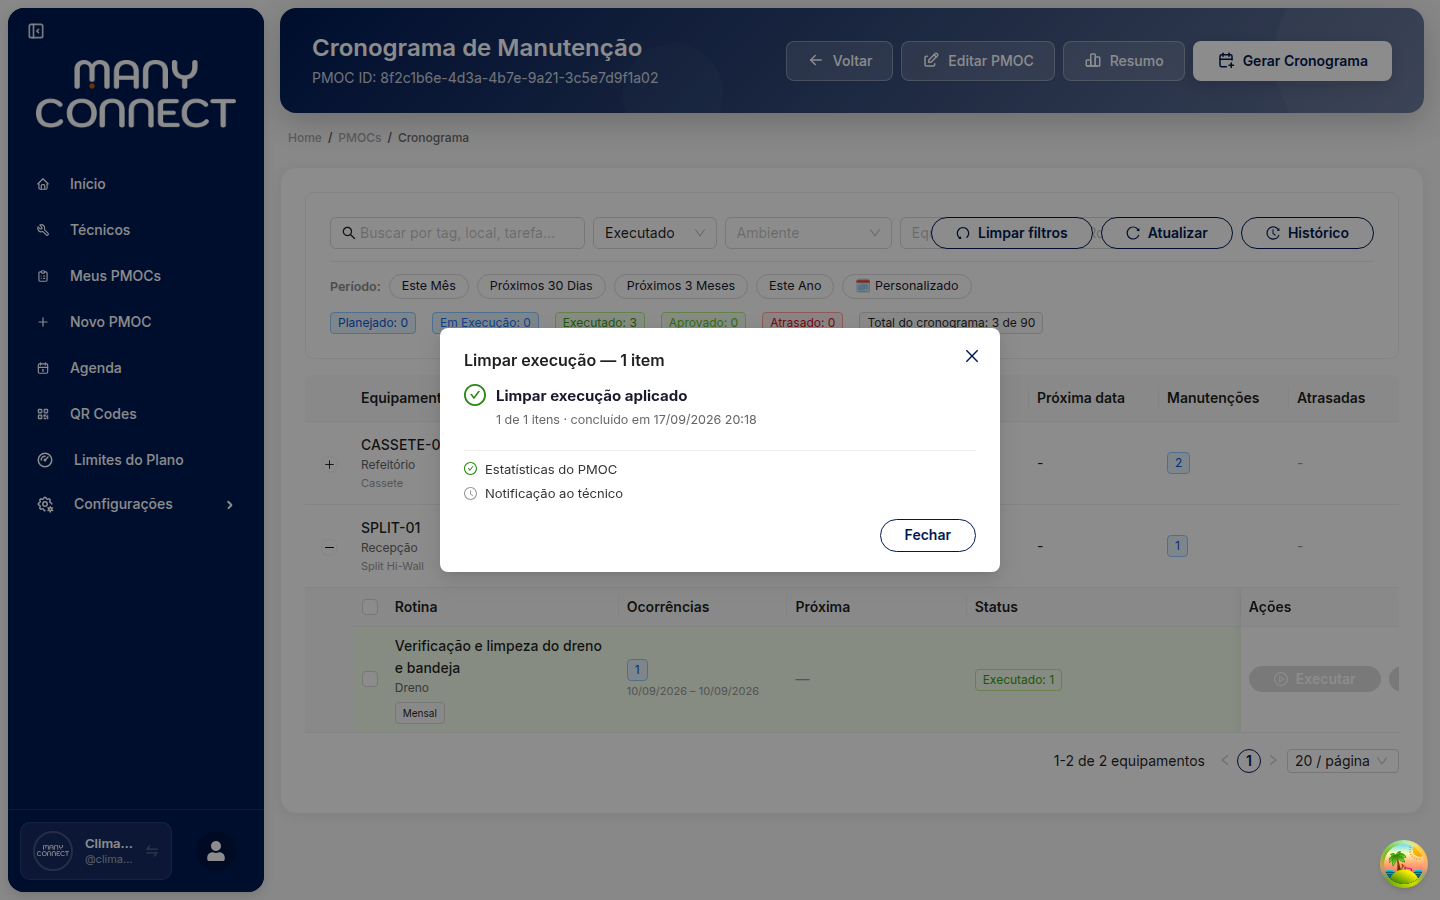This screenshot has height=900, width=1440.
Task: Open the Ambiente filter dropdown
Action: (809, 233)
